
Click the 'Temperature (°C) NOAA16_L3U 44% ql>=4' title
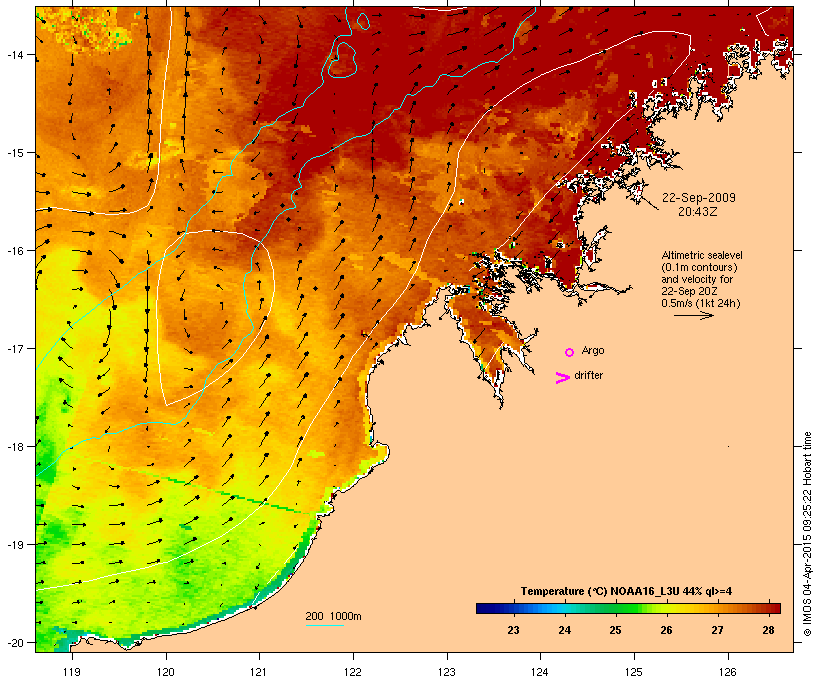[626, 591]
